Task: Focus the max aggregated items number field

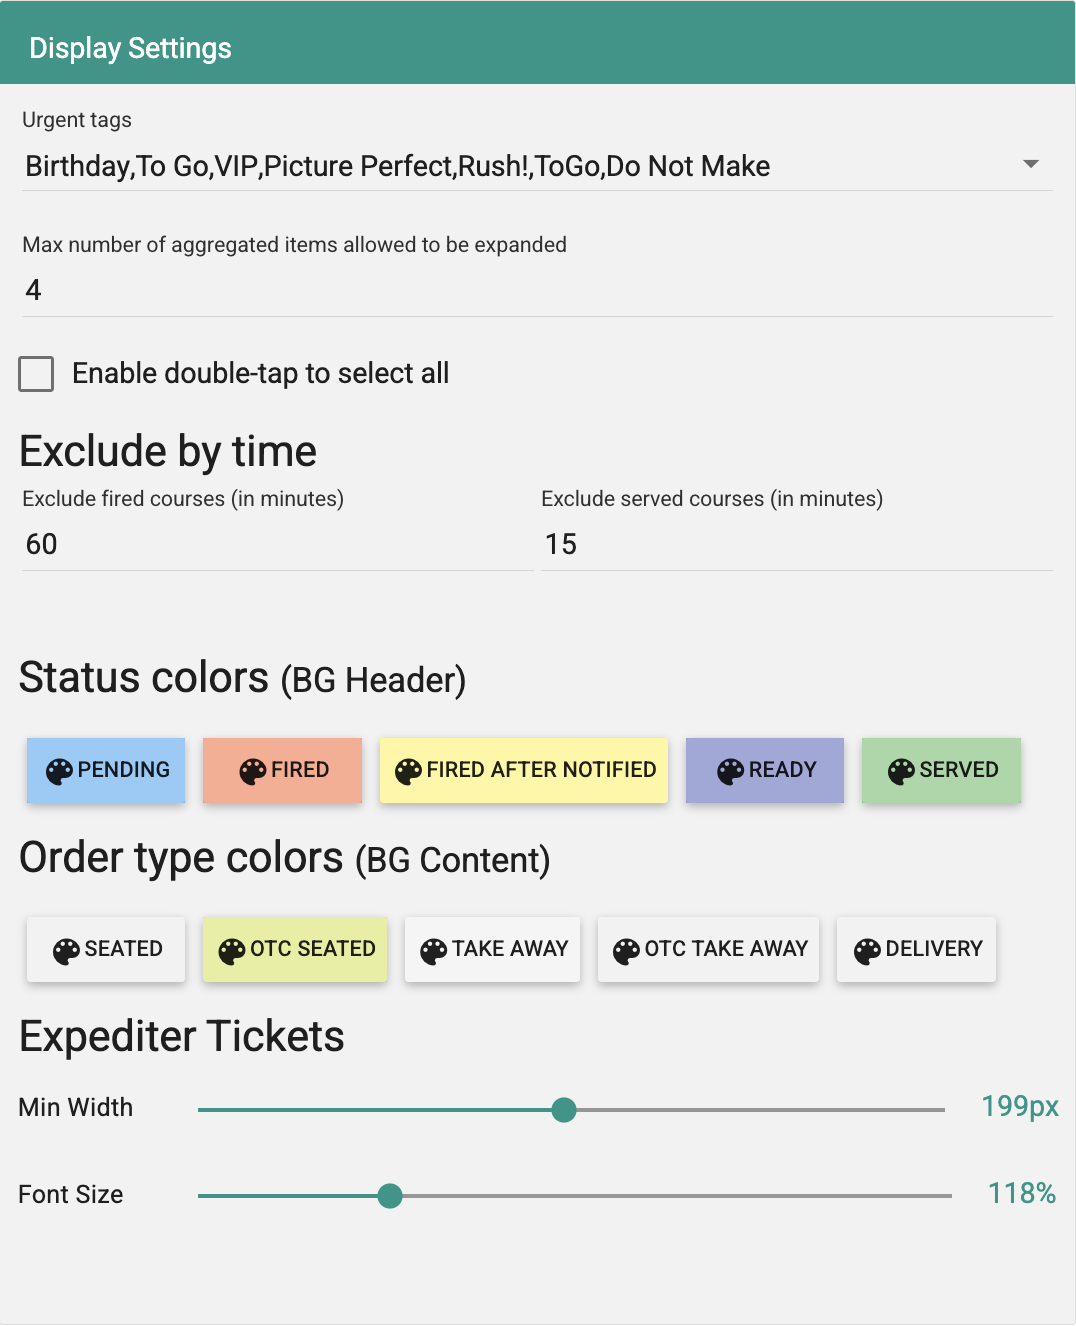Action: (x=537, y=291)
